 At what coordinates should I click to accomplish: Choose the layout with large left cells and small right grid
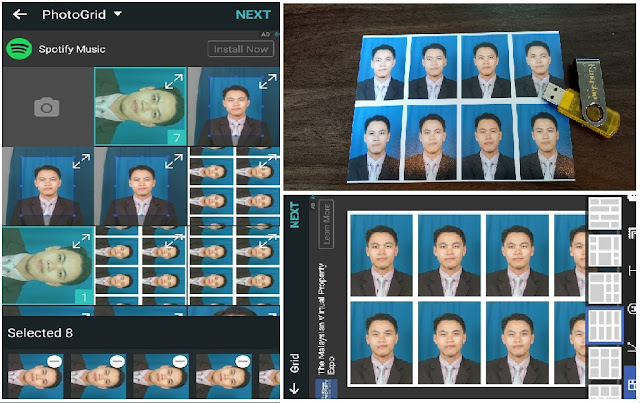pos(605,289)
